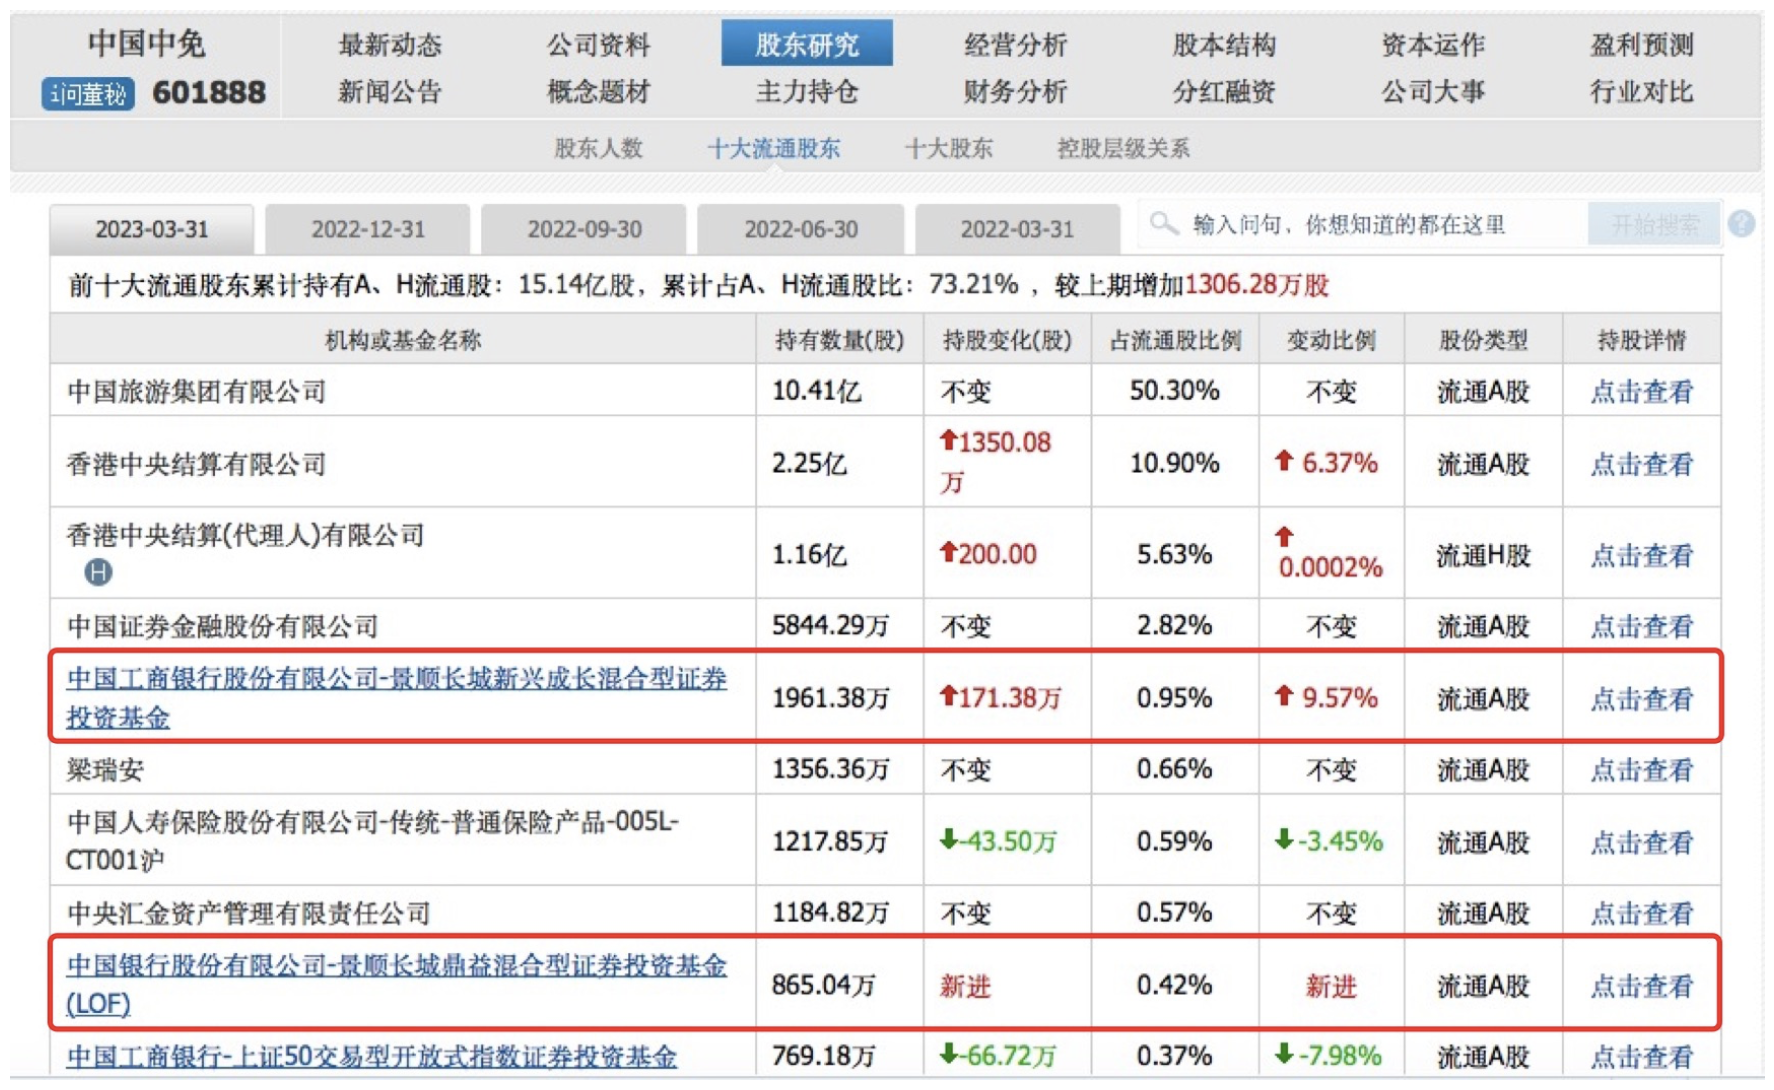
Task: Click the 1350.08万 increase value
Action: [x=996, y=461]
